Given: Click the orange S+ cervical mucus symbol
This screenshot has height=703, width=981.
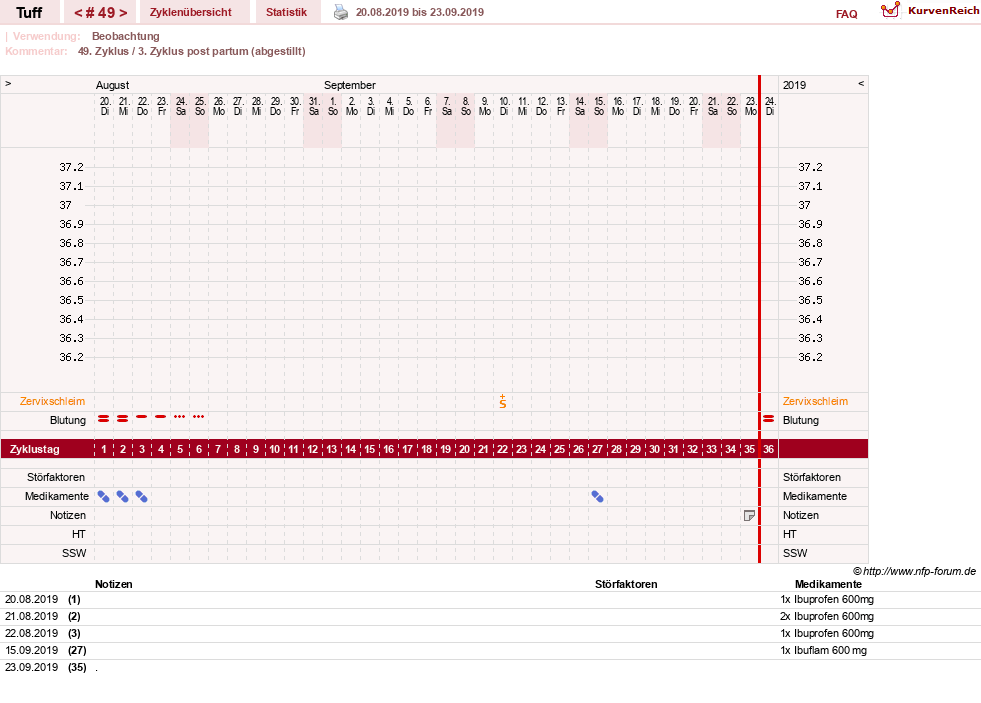Looking at the screenshot, I should click(x=503, y=402).
